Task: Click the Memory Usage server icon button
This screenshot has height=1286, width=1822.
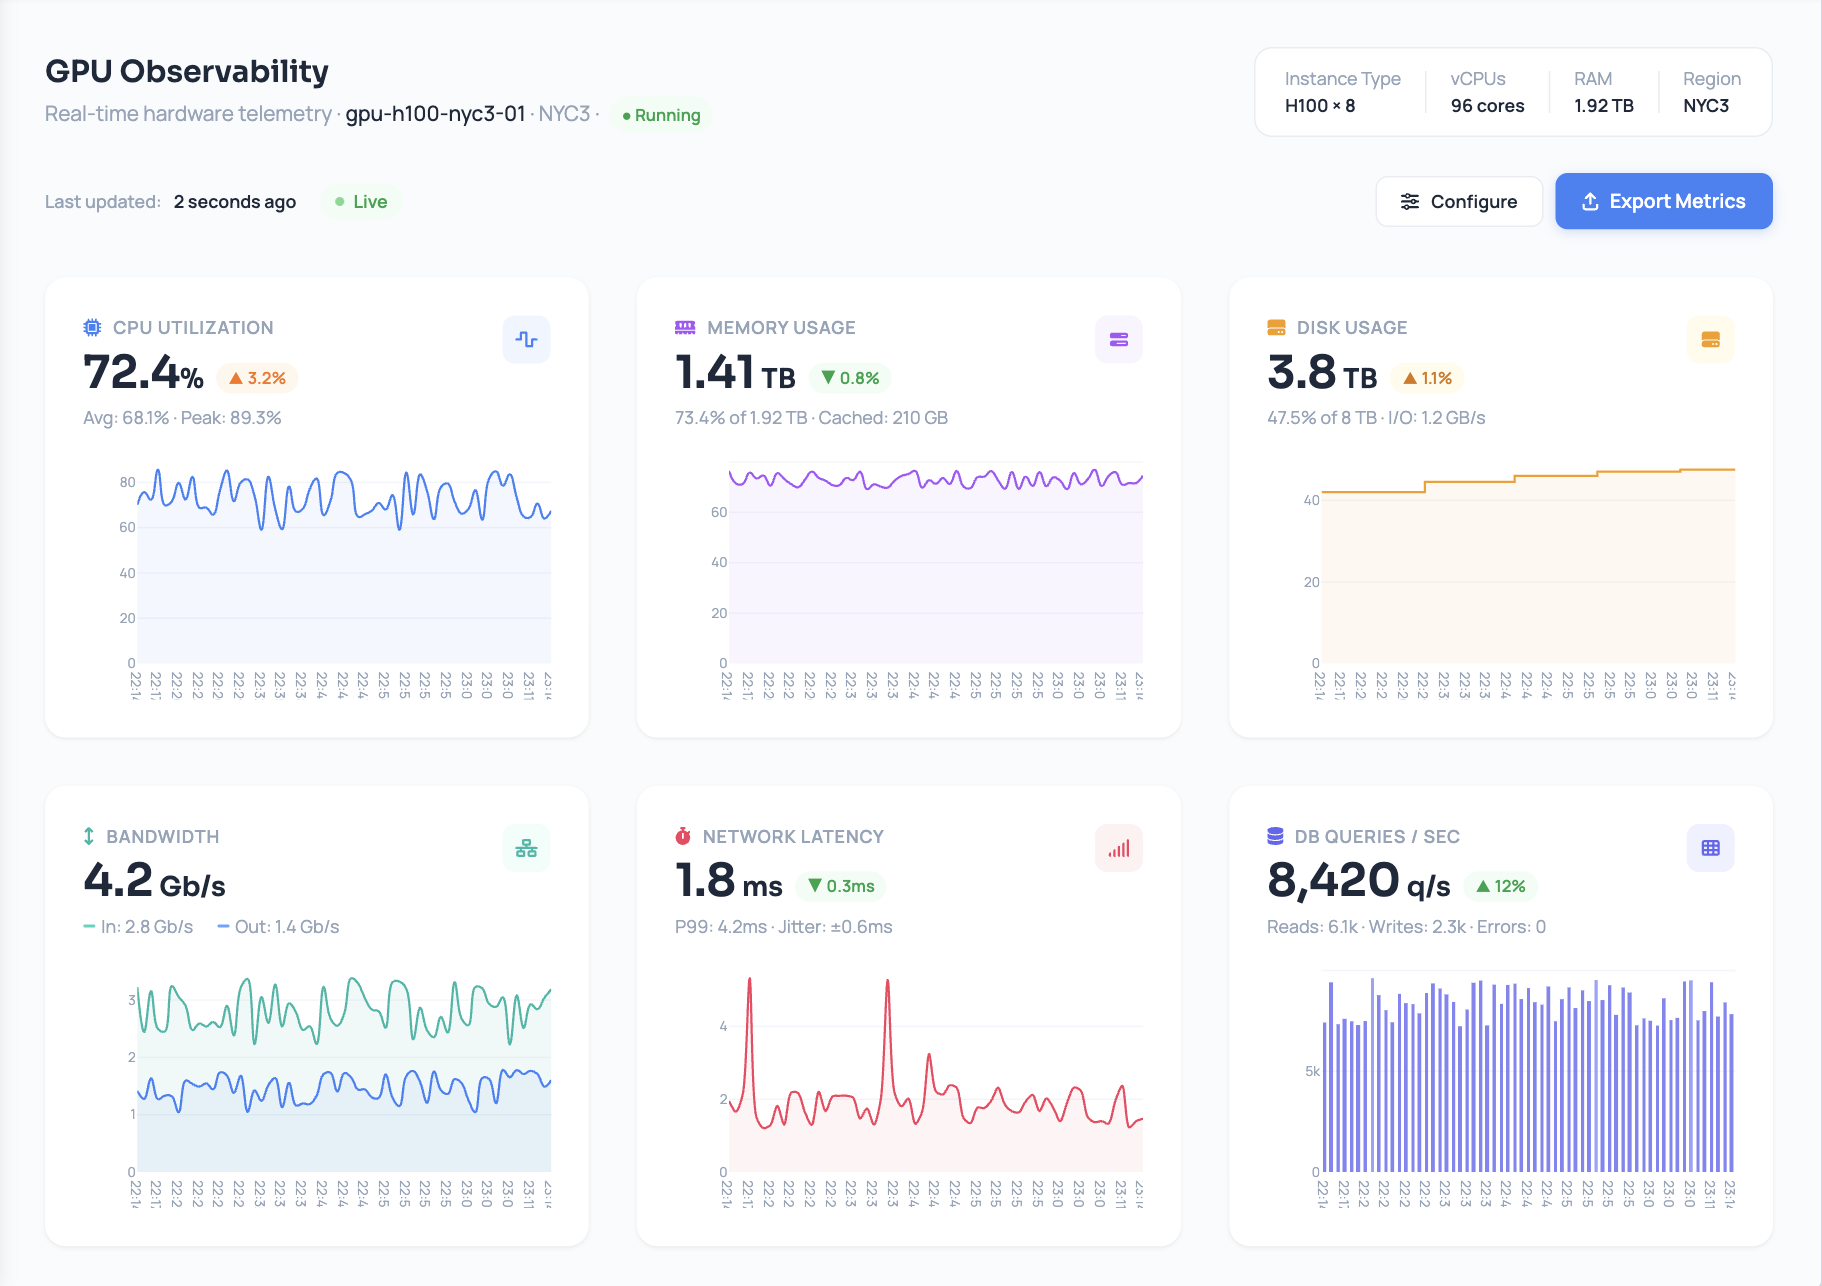Action: pos(1118,340)
